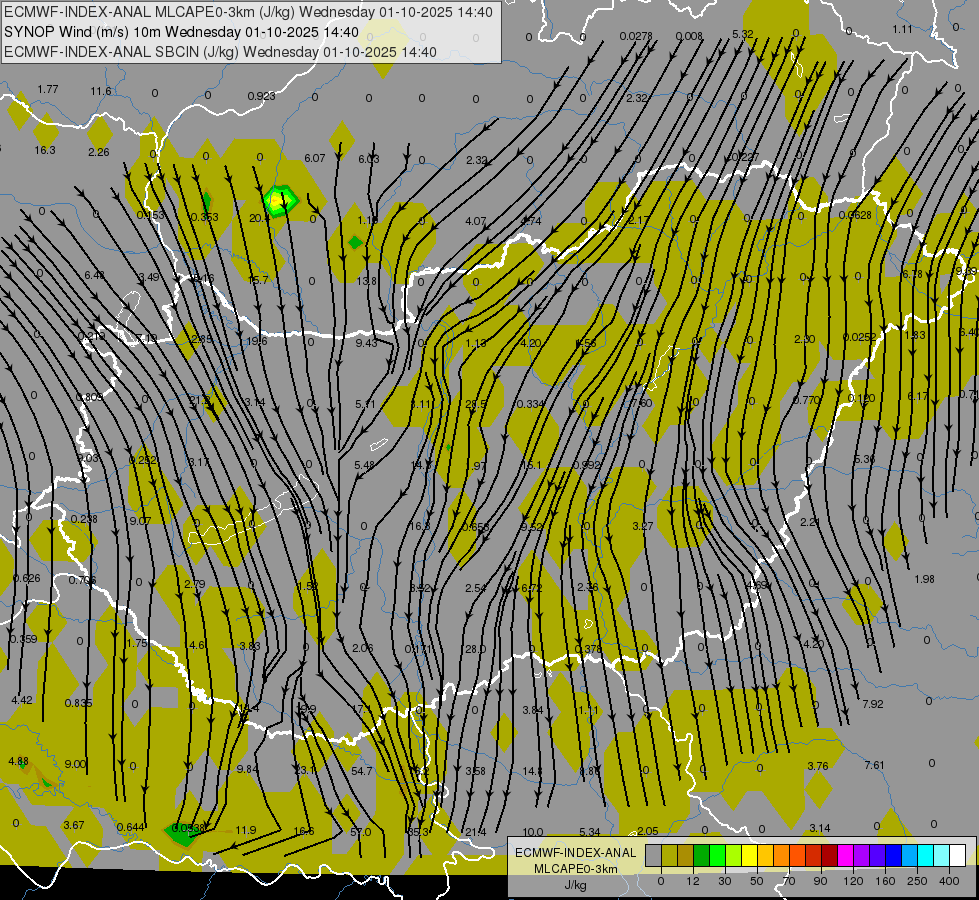Pick the bright green legend swatch
This screenshot has width=979, height=900.
[x=717, y=855]
